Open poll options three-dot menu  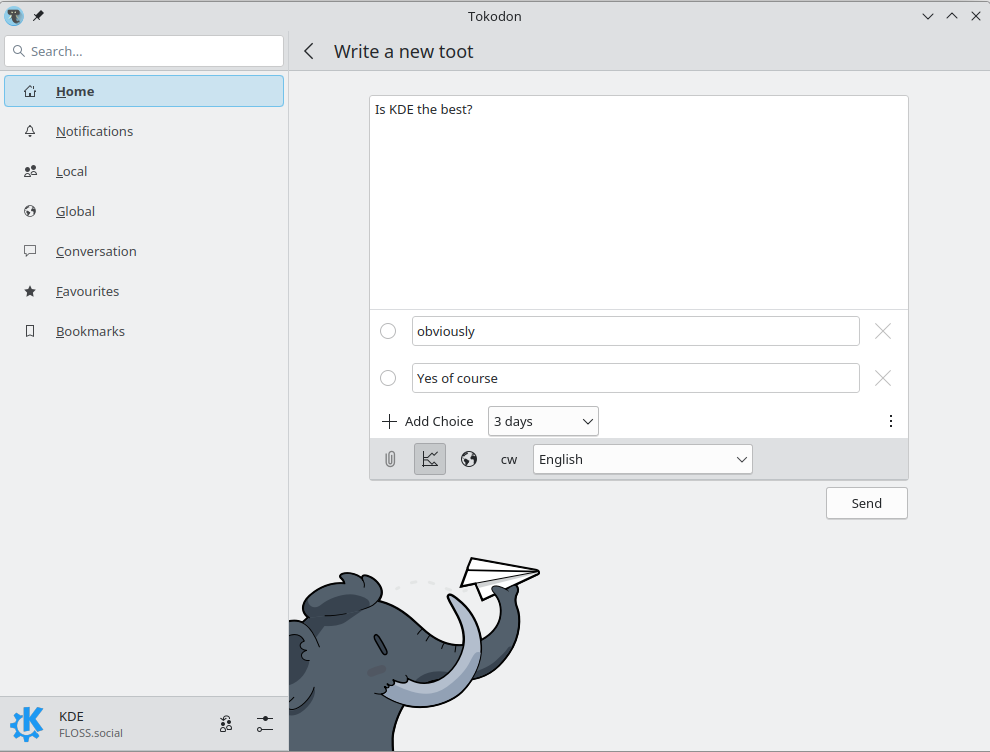tap(891, 421)
